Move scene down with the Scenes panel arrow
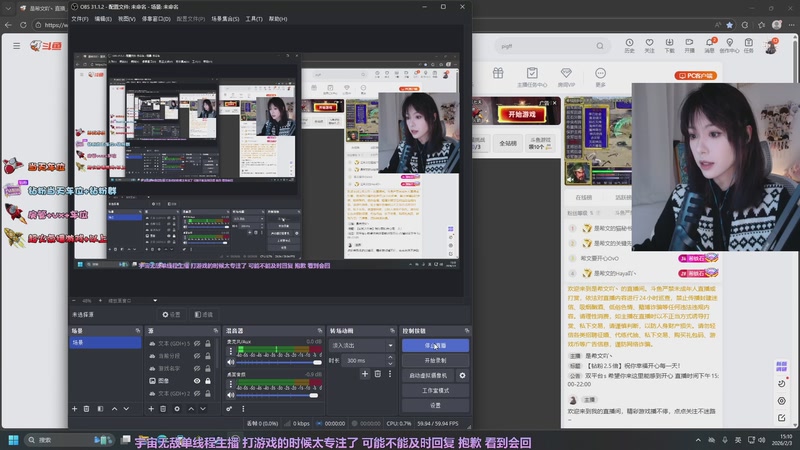 click(126, 409)
